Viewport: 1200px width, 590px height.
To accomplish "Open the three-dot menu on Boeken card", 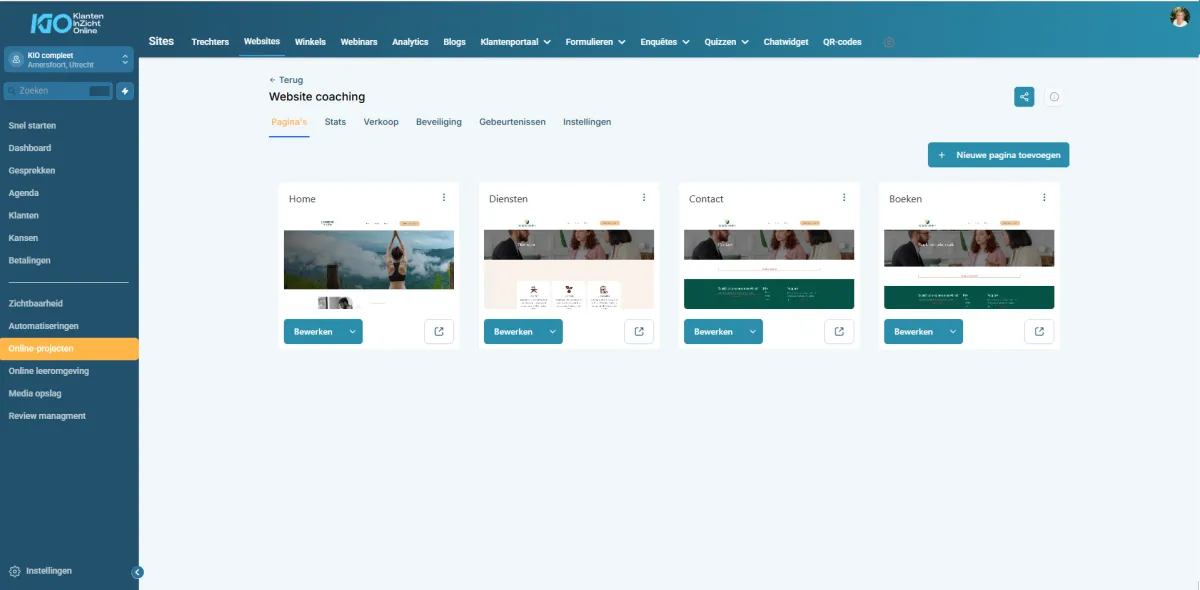I will pos(1044,198).
